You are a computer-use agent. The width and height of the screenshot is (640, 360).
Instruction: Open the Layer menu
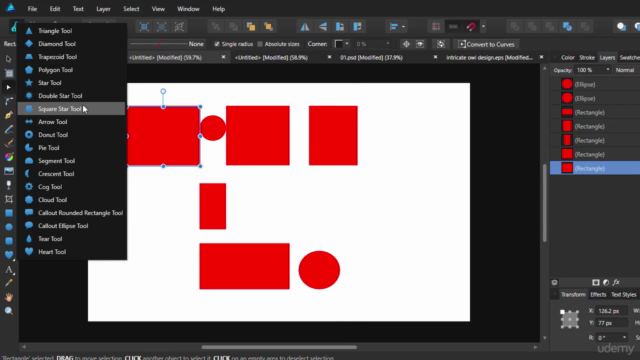click(x=103, y=9)
